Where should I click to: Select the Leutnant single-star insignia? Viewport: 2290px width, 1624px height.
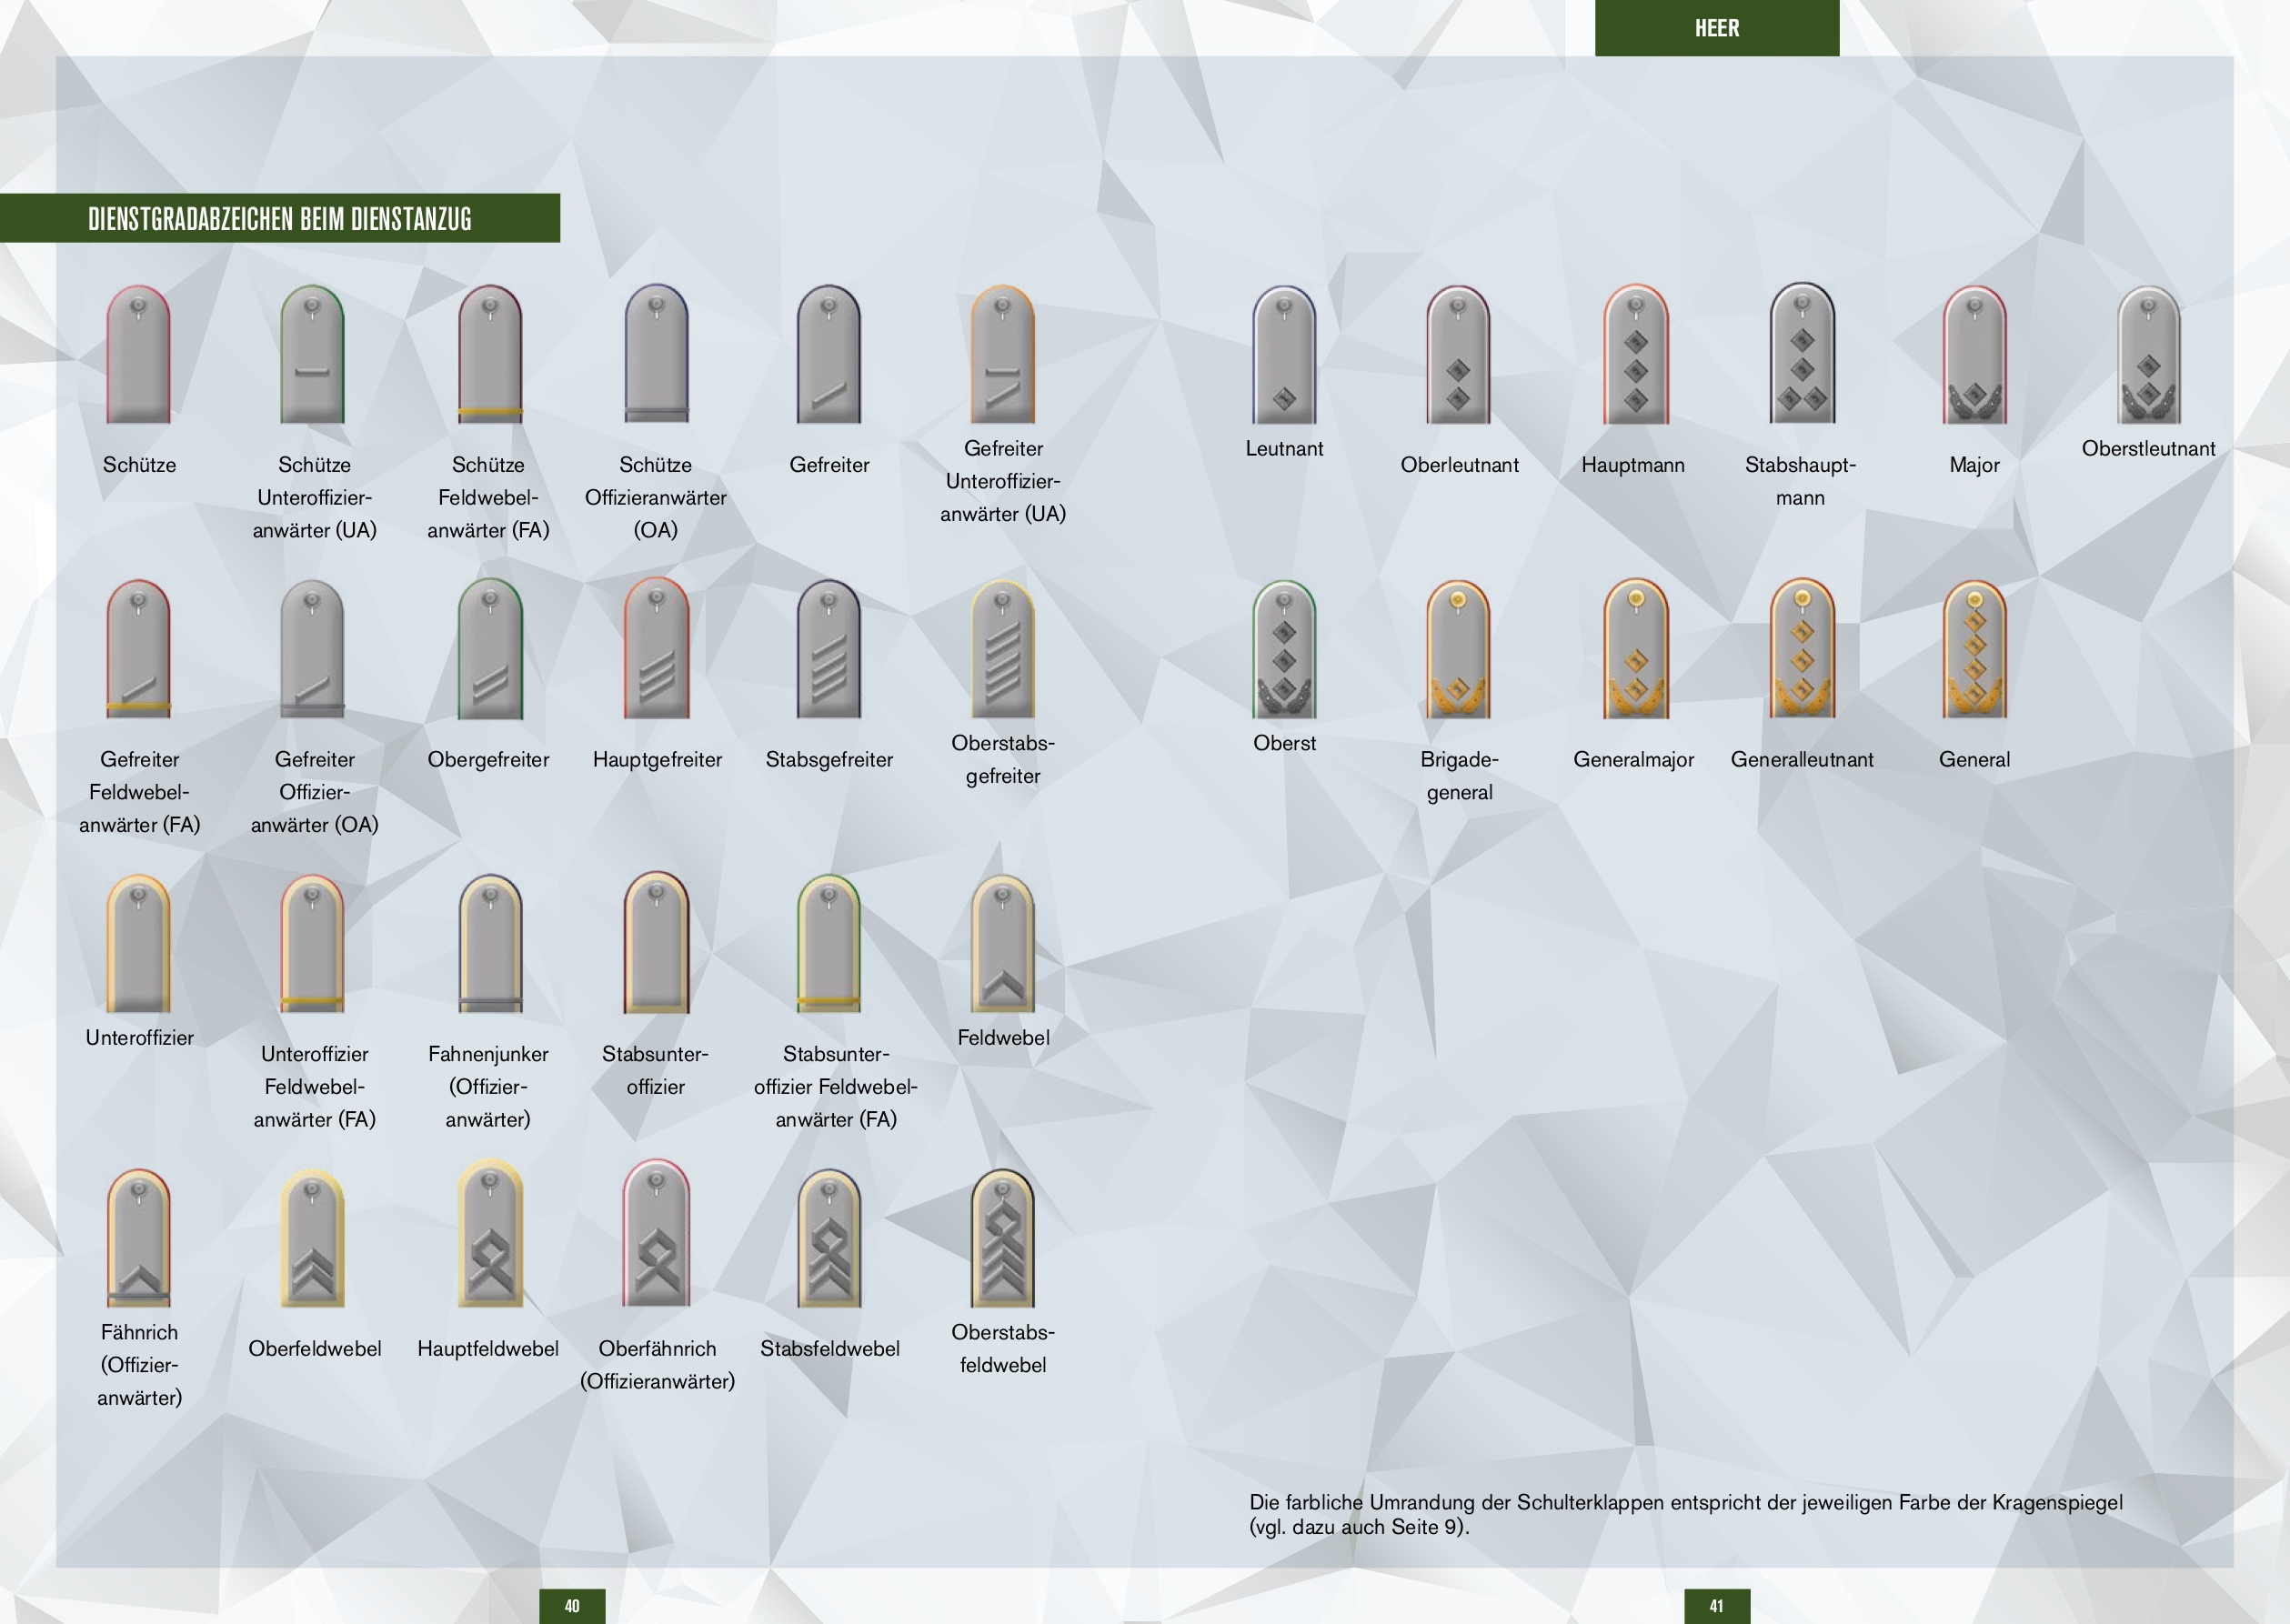[1284, 355]
